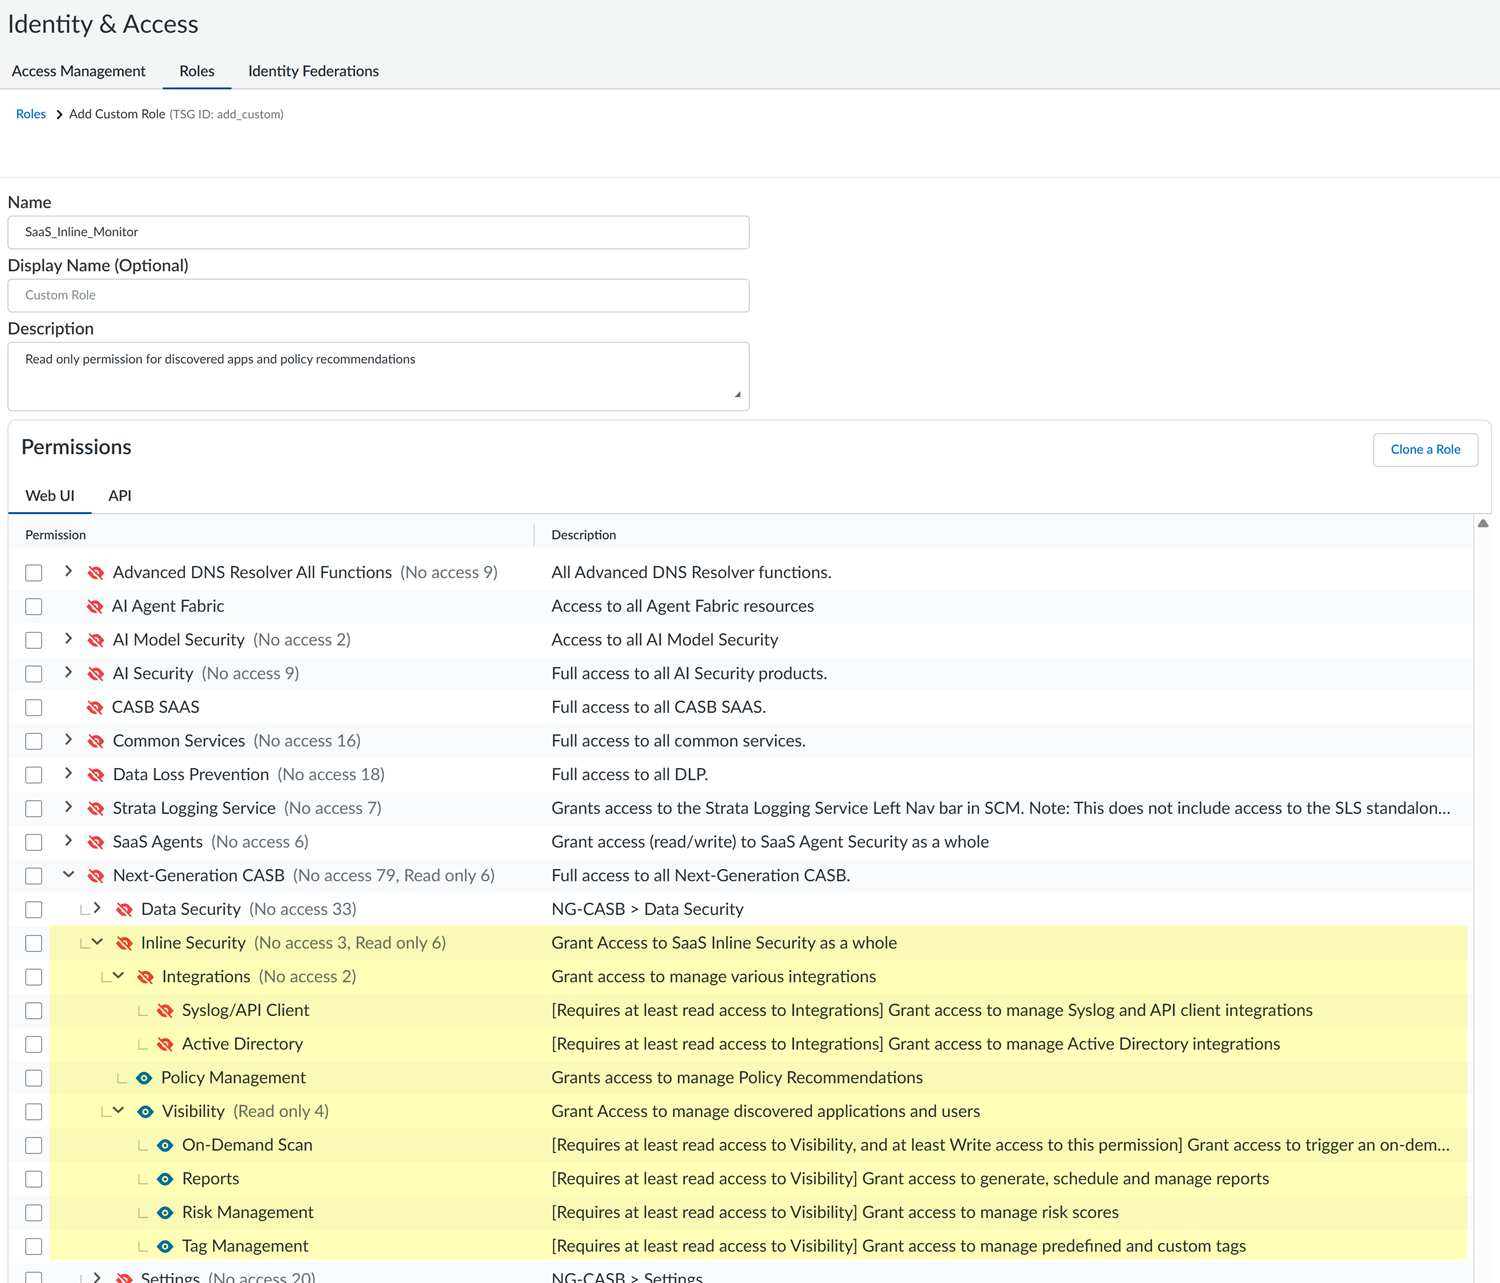Tick the Reports permission checkbox
This screenshot has width=1500, height=1283.
(34, 1179)
